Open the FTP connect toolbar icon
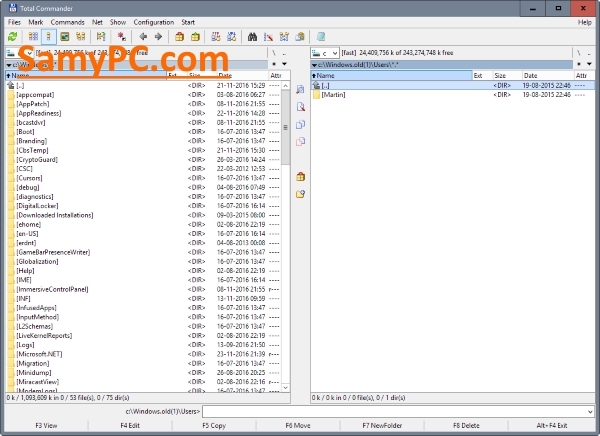 pos(216,37)
